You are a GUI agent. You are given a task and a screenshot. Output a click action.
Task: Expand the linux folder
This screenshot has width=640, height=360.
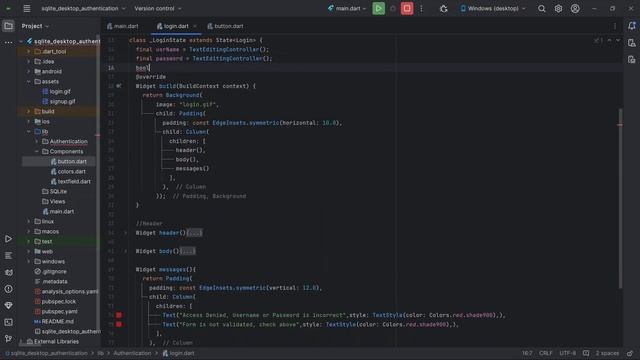(29, 222)
